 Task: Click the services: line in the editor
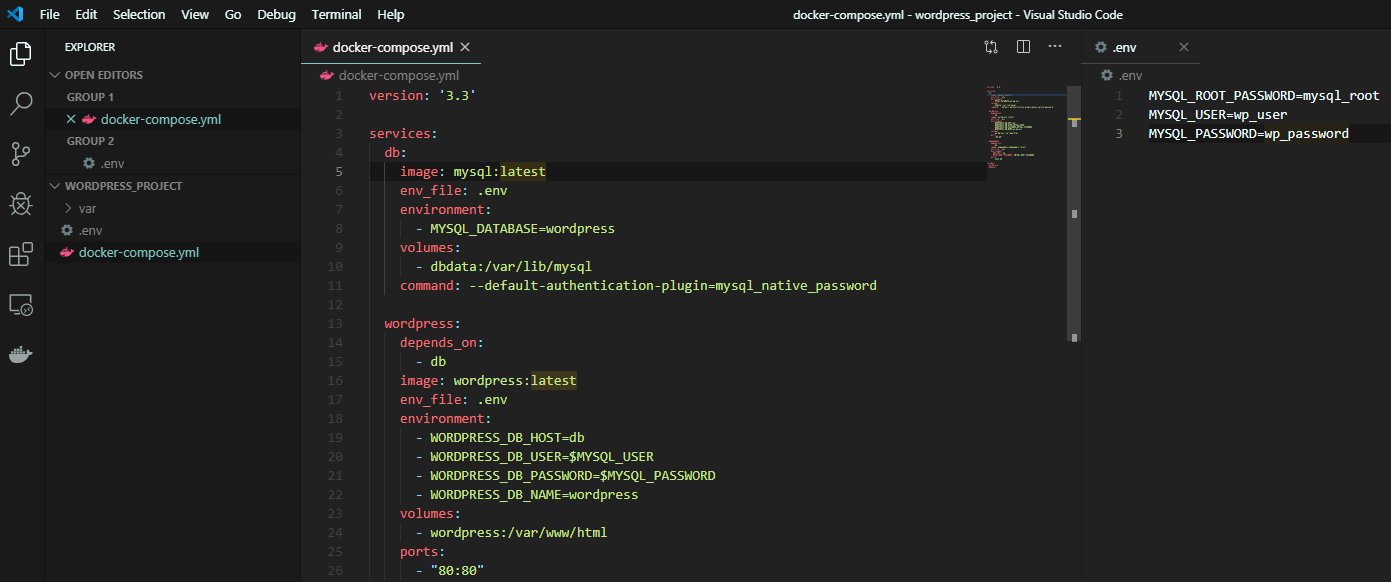(x=404, y=133)
